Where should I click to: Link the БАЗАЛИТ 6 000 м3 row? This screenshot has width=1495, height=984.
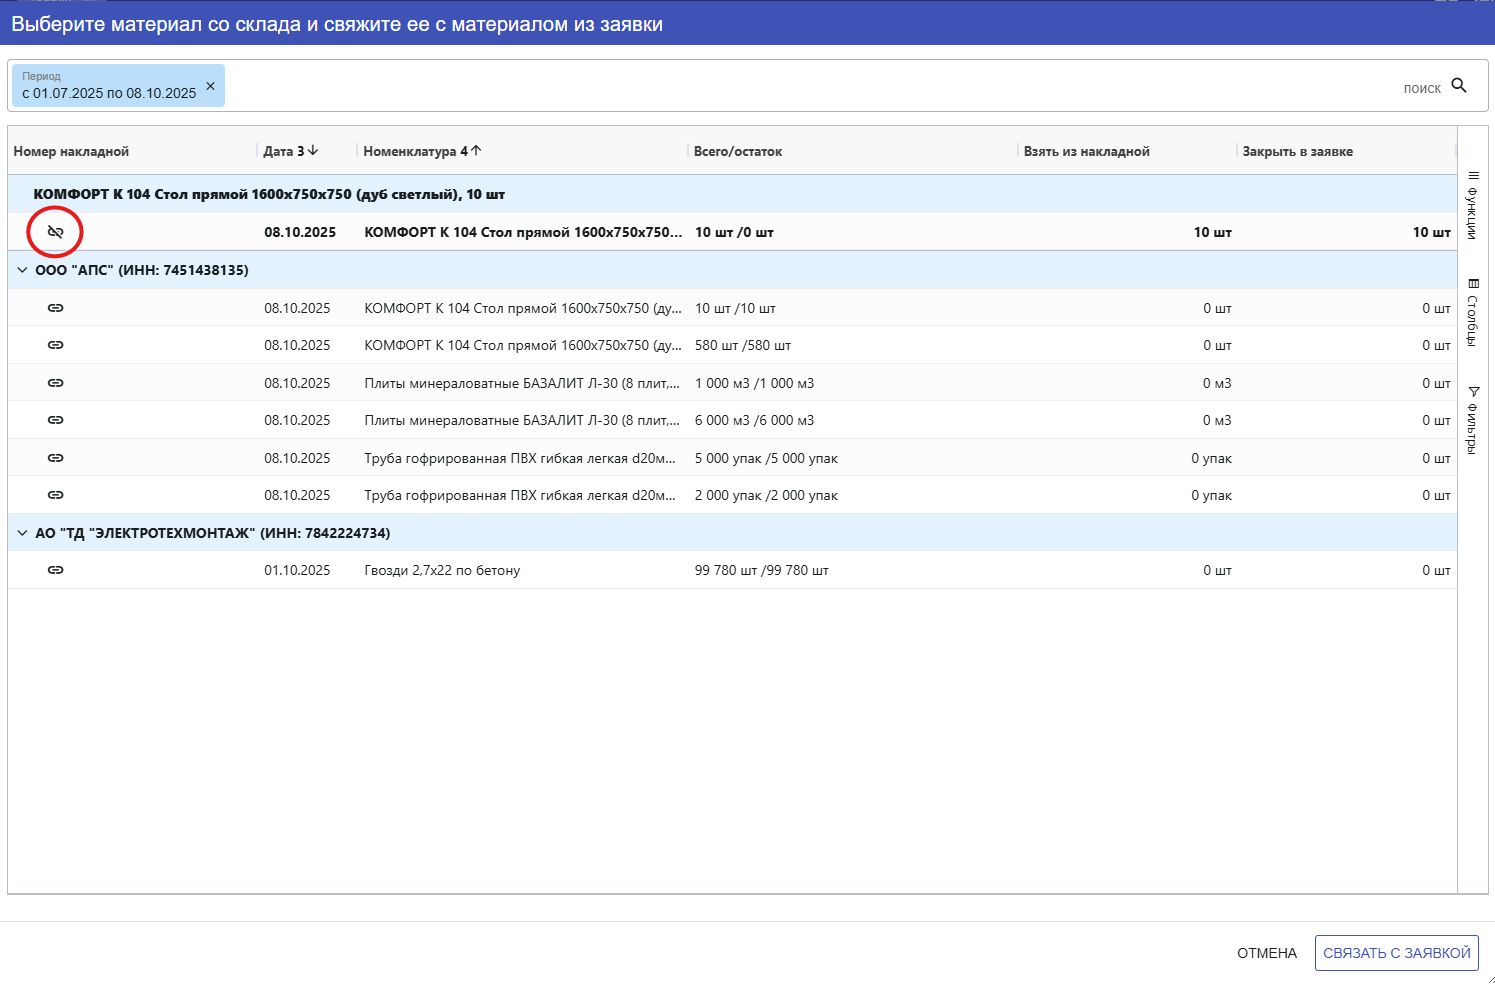pos(56,420)
